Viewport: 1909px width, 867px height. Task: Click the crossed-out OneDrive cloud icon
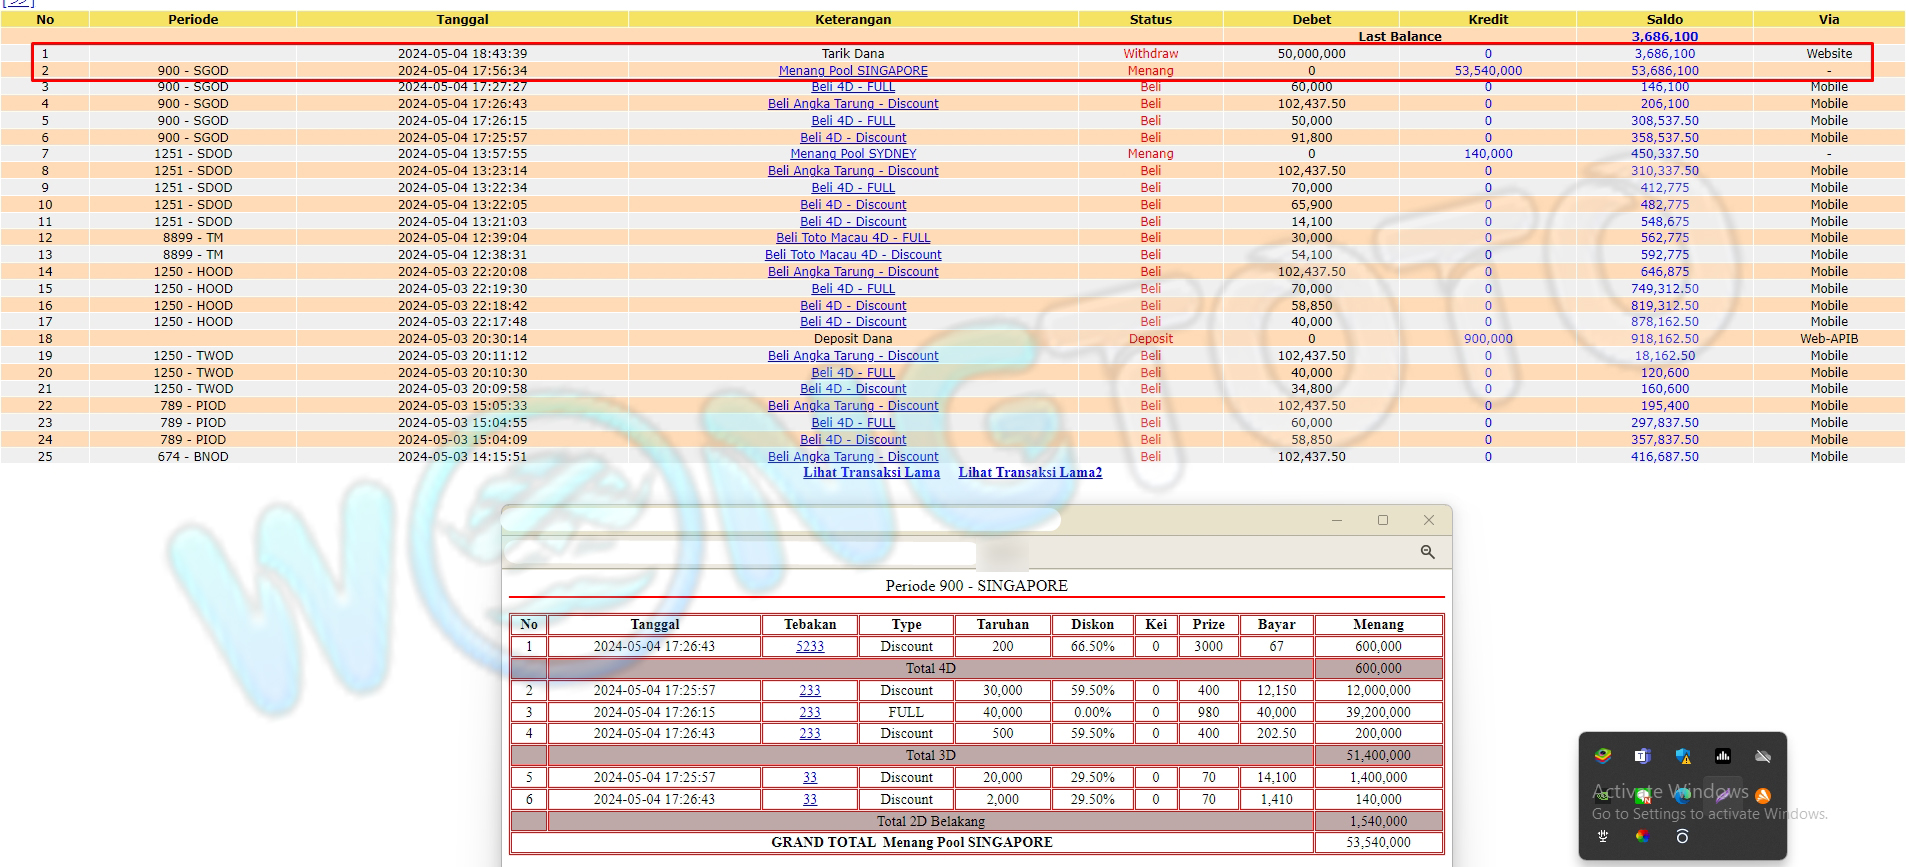pyautogui.click(x=1763, y=756)
